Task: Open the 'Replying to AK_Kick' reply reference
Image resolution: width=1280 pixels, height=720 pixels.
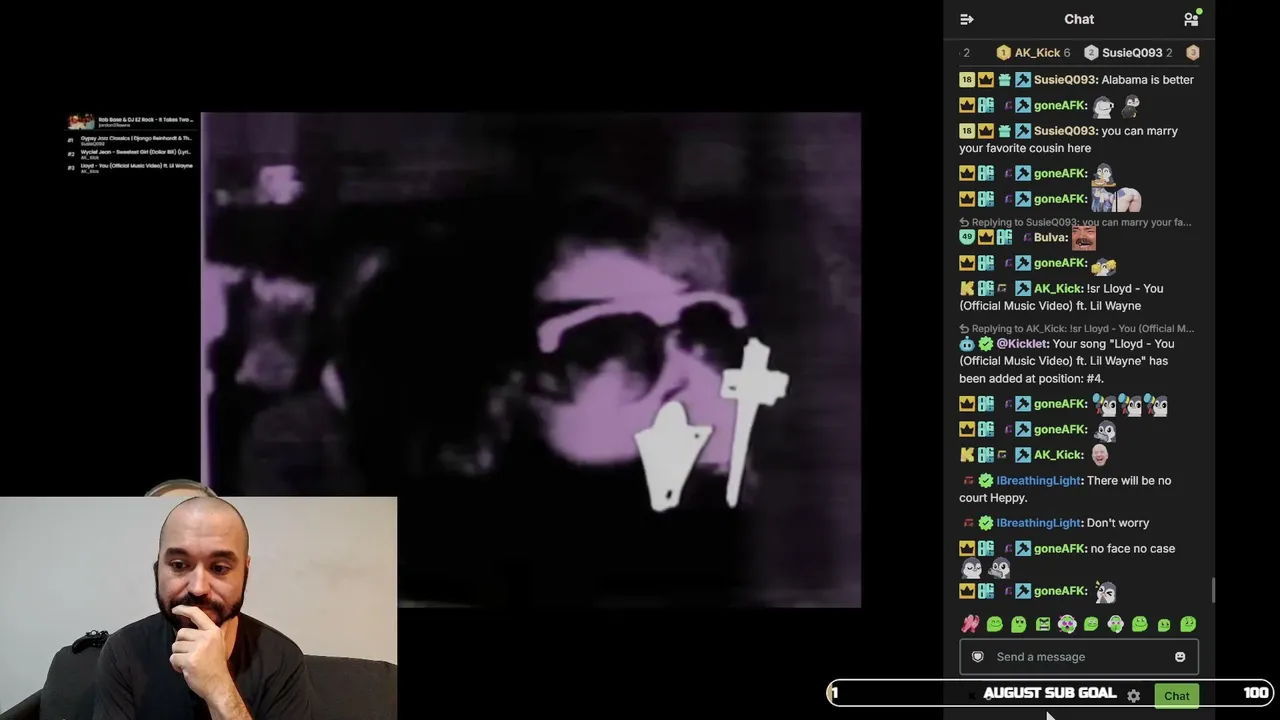Action: click(x=1076, y=328)
